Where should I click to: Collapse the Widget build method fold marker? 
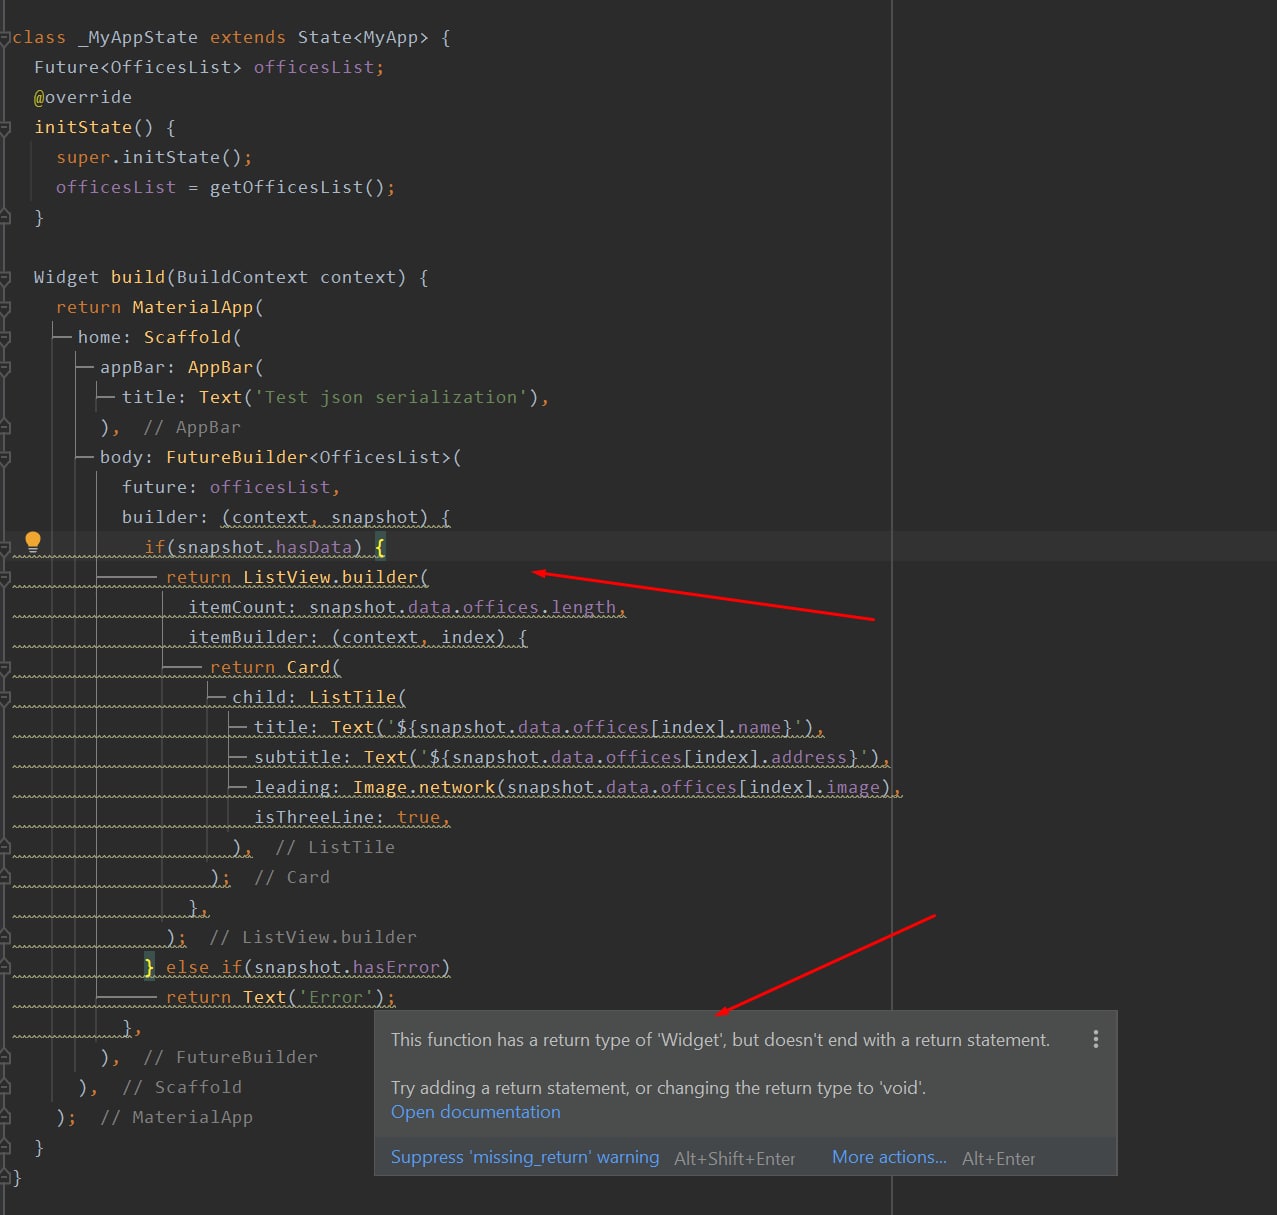[5, 278]
